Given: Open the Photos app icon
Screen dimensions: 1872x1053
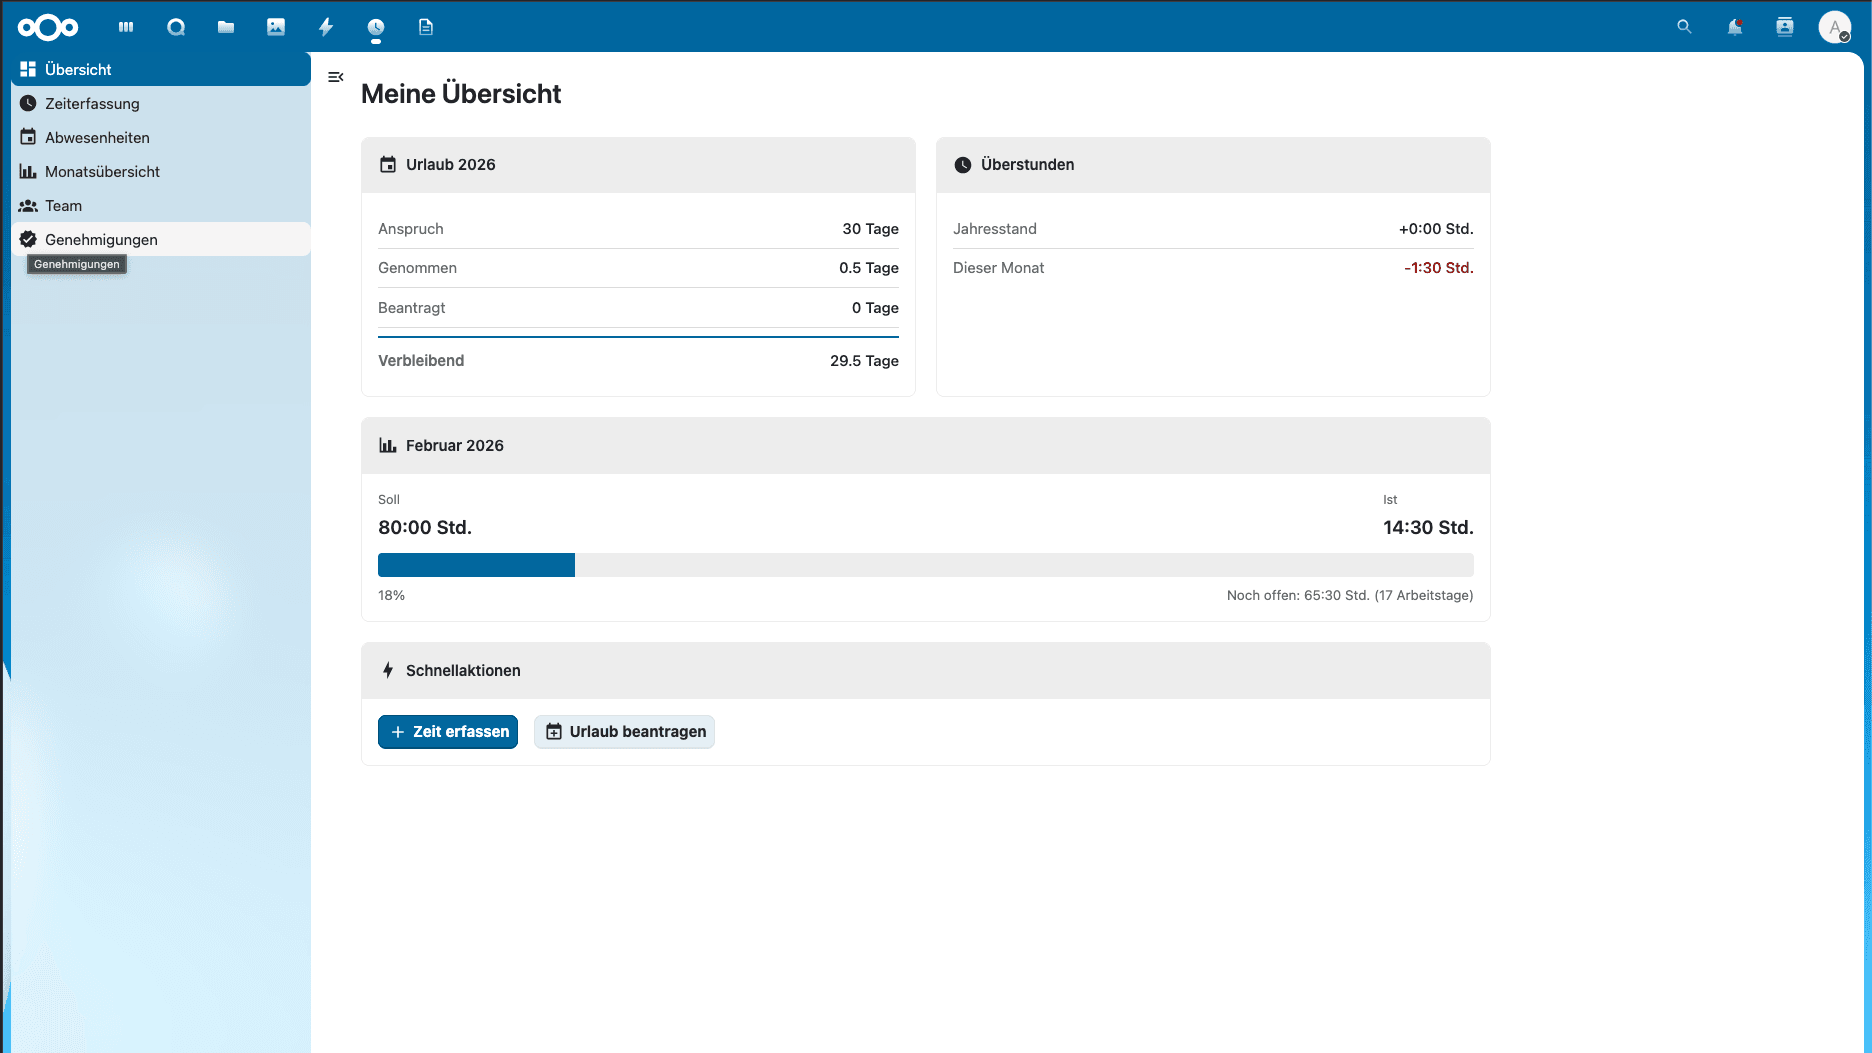Looking at the screenshot, I should [x=276, y=27].
